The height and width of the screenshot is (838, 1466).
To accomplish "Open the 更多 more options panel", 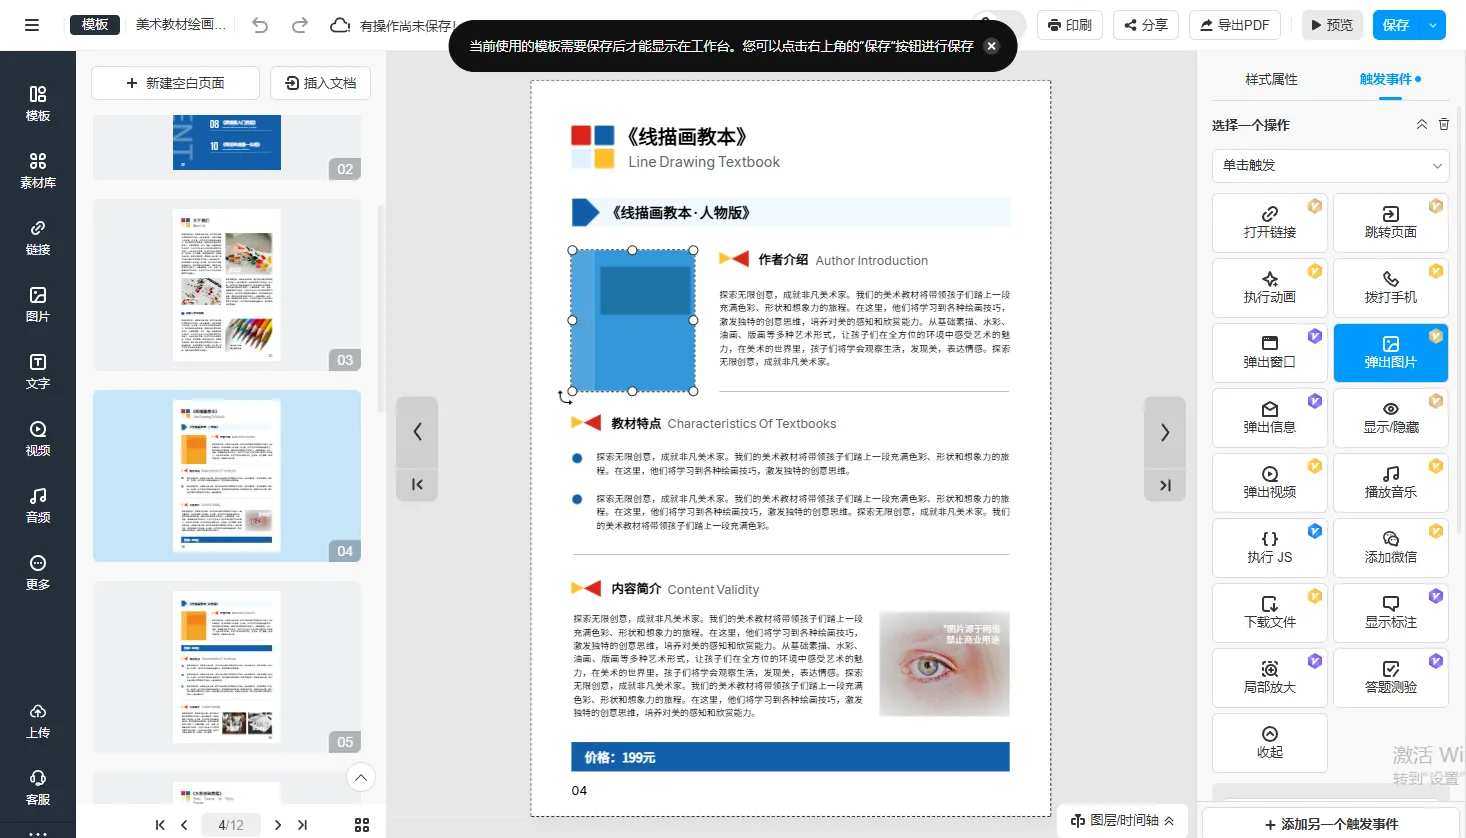I will pos(38,573).
